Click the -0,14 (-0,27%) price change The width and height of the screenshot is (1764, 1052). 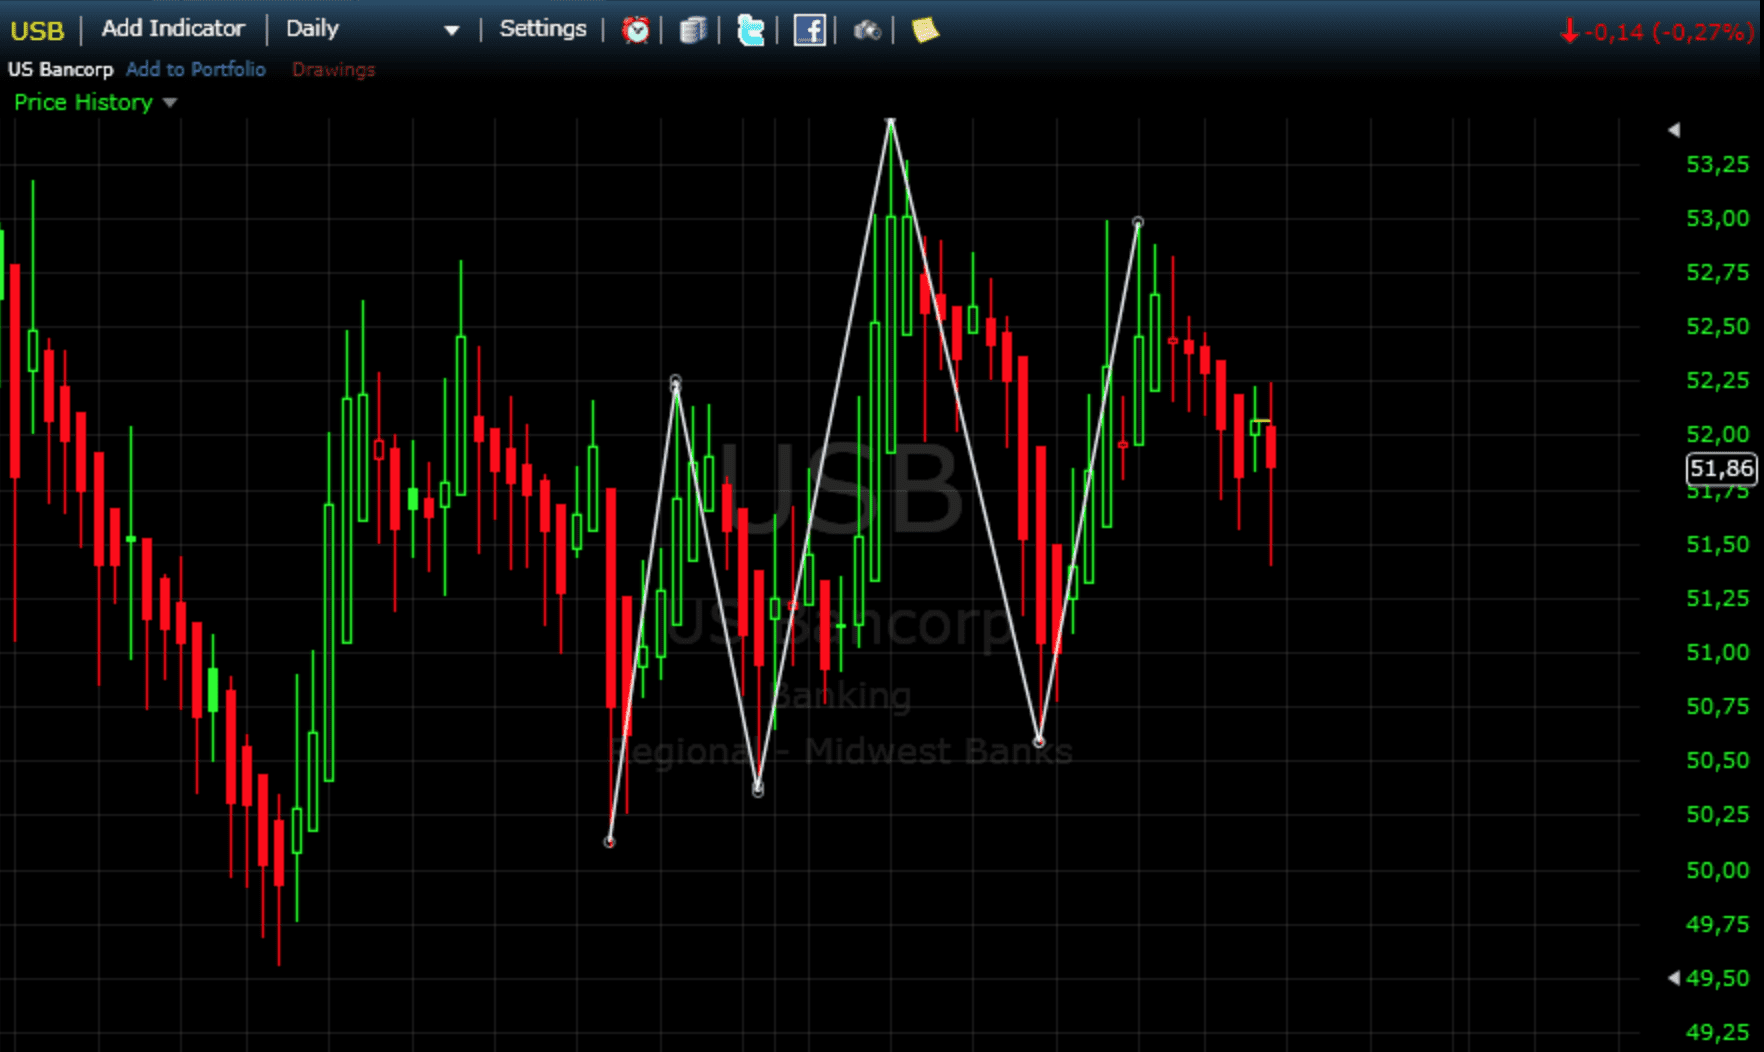[1657, 32]
